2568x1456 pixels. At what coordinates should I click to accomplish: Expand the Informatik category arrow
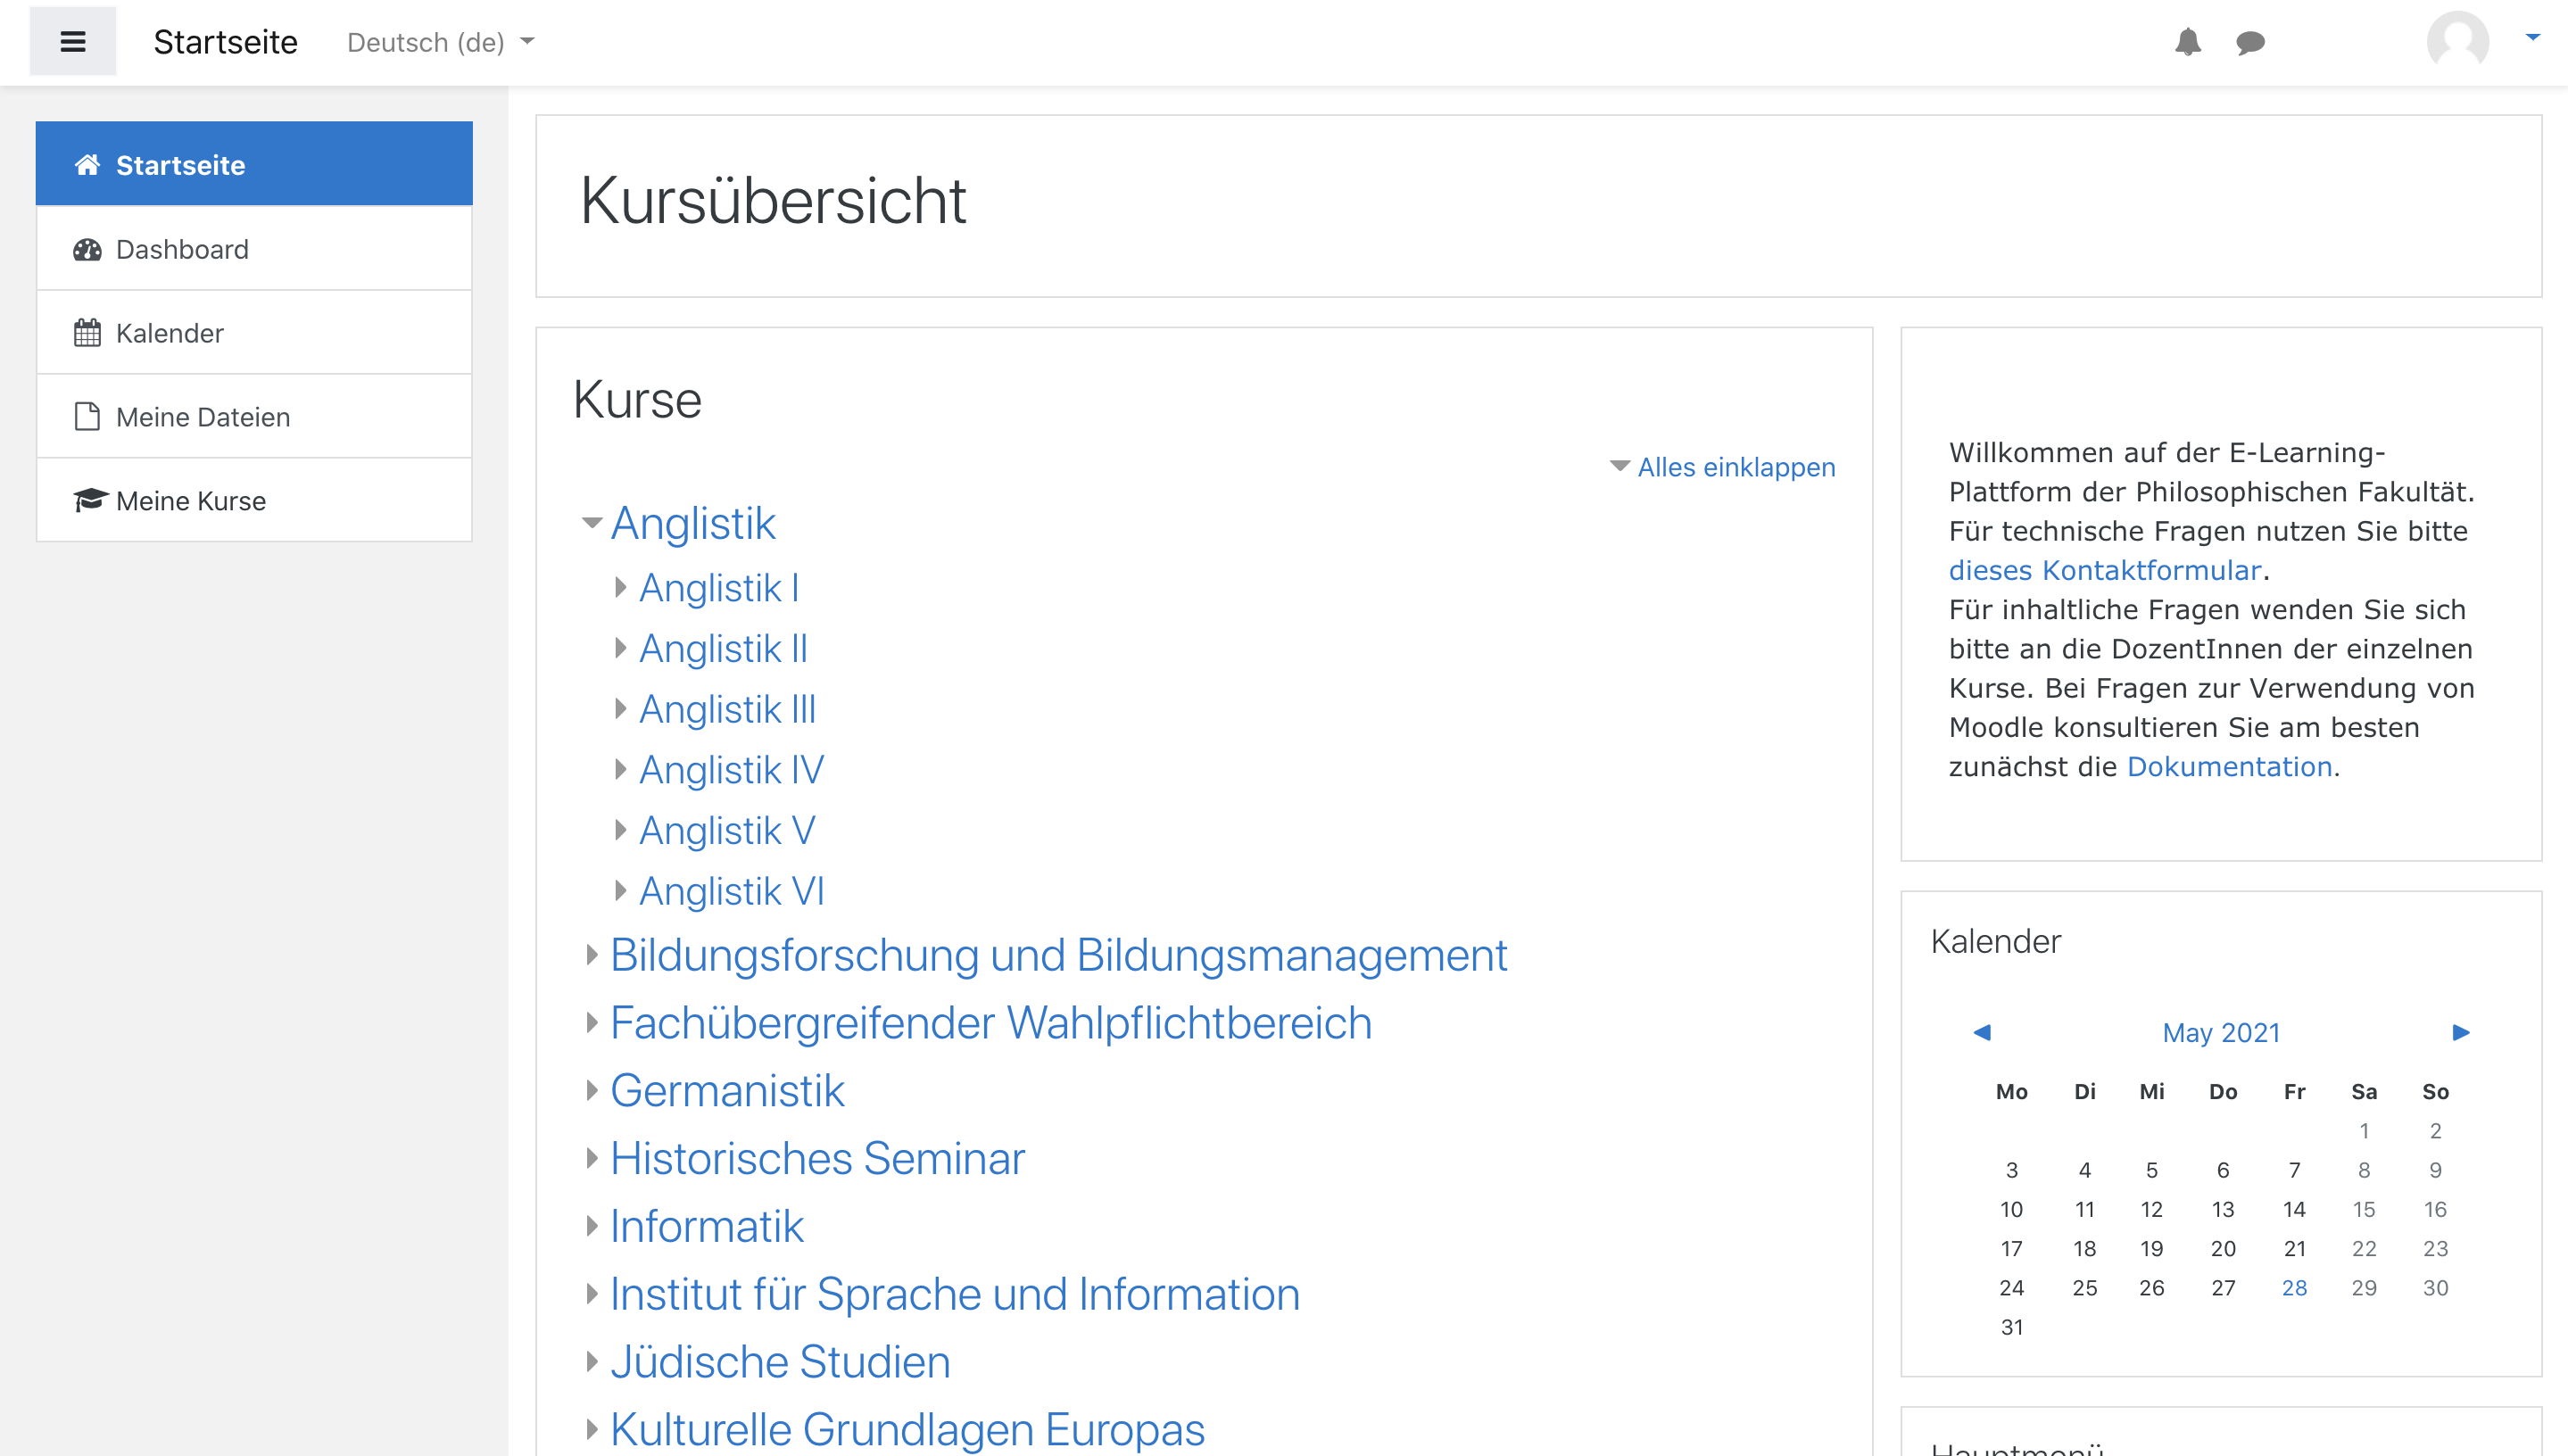(x=592, y=1226)
